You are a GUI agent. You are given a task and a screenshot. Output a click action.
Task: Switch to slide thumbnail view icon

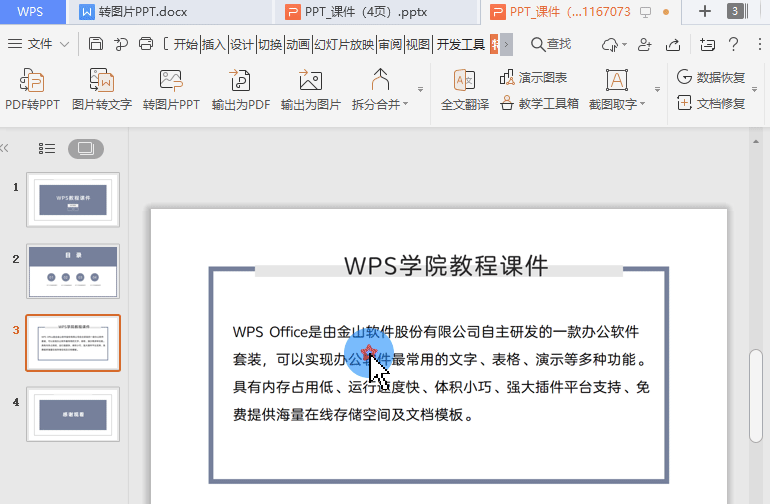[86, 149]
